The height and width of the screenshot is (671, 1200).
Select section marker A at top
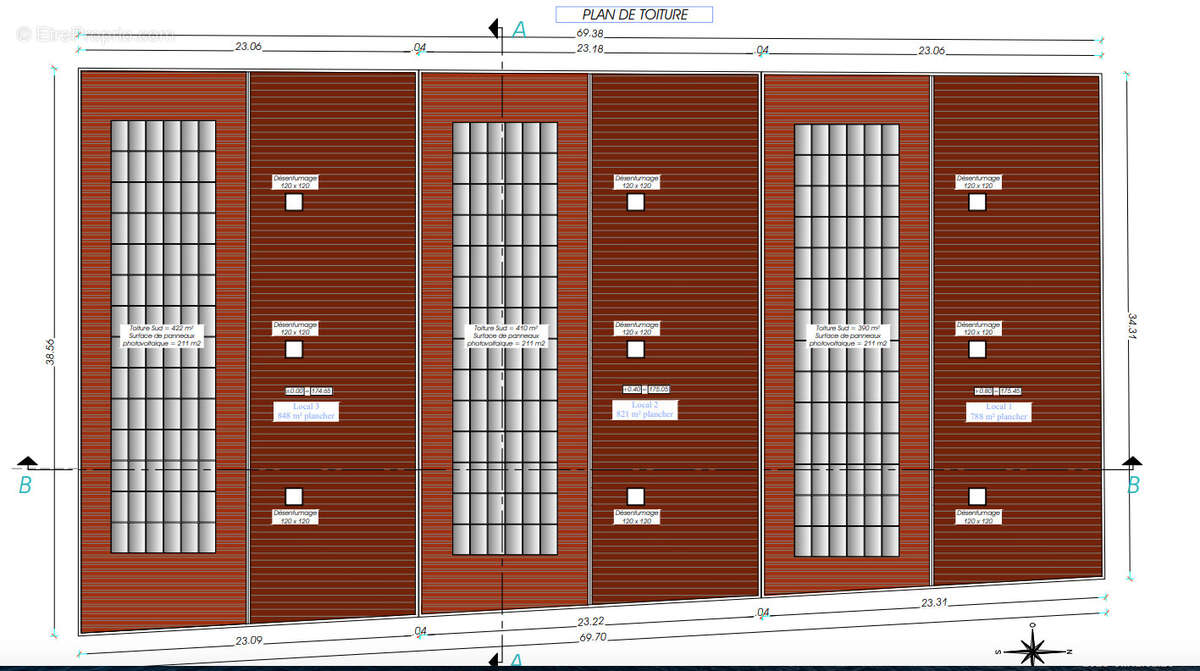click(x=518, y=30)
